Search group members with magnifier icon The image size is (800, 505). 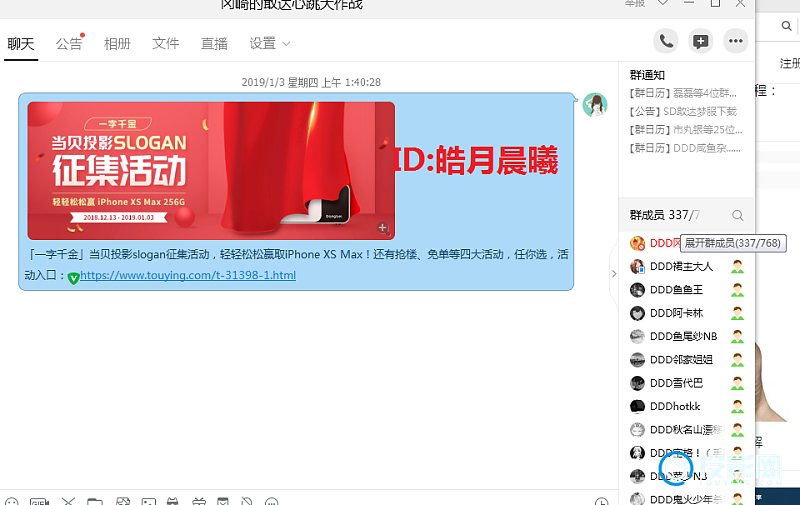pyautogui.click(x=738, y=216)
